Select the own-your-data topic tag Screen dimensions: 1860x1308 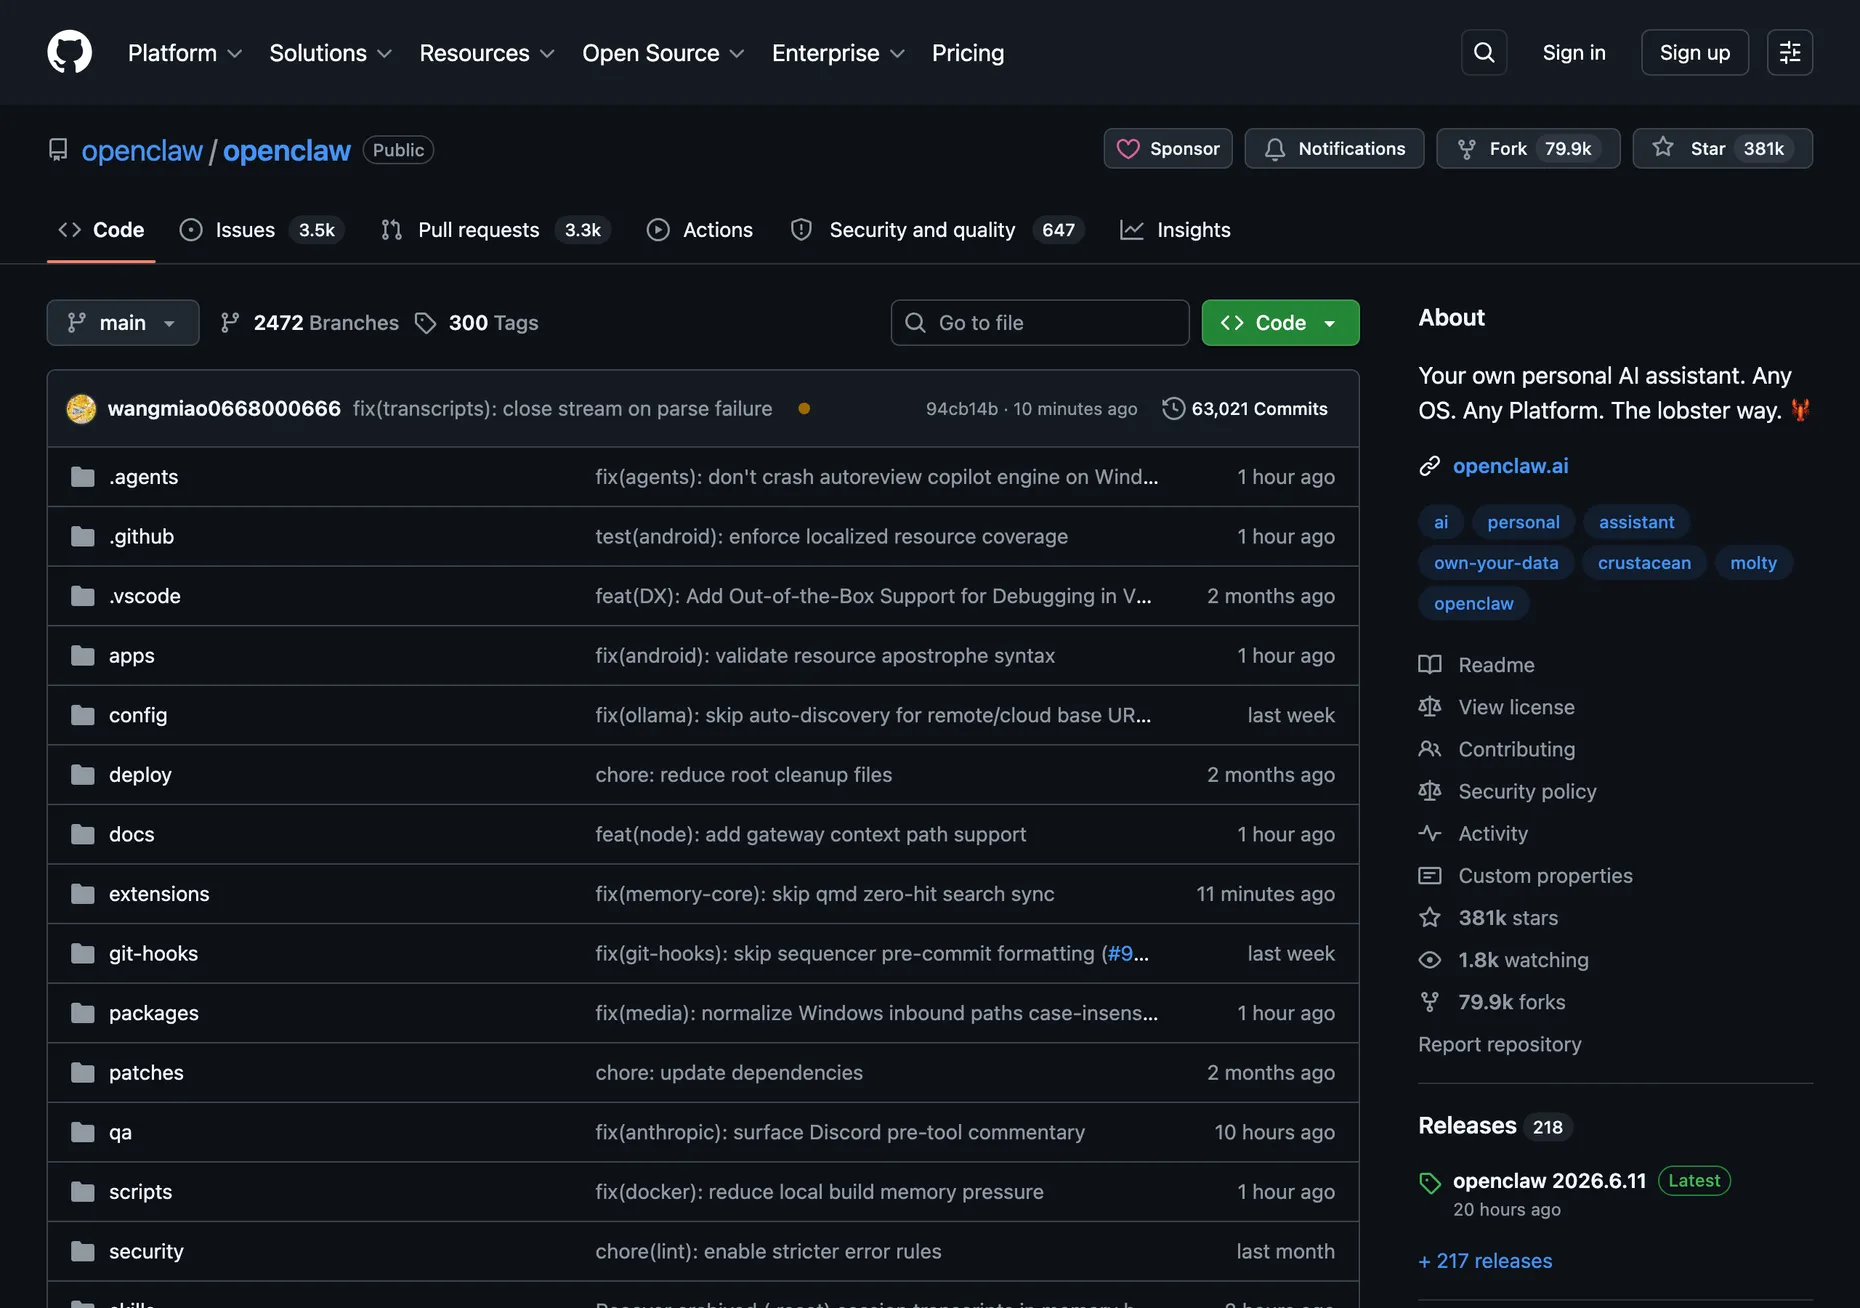click(x=1496, y=563)
